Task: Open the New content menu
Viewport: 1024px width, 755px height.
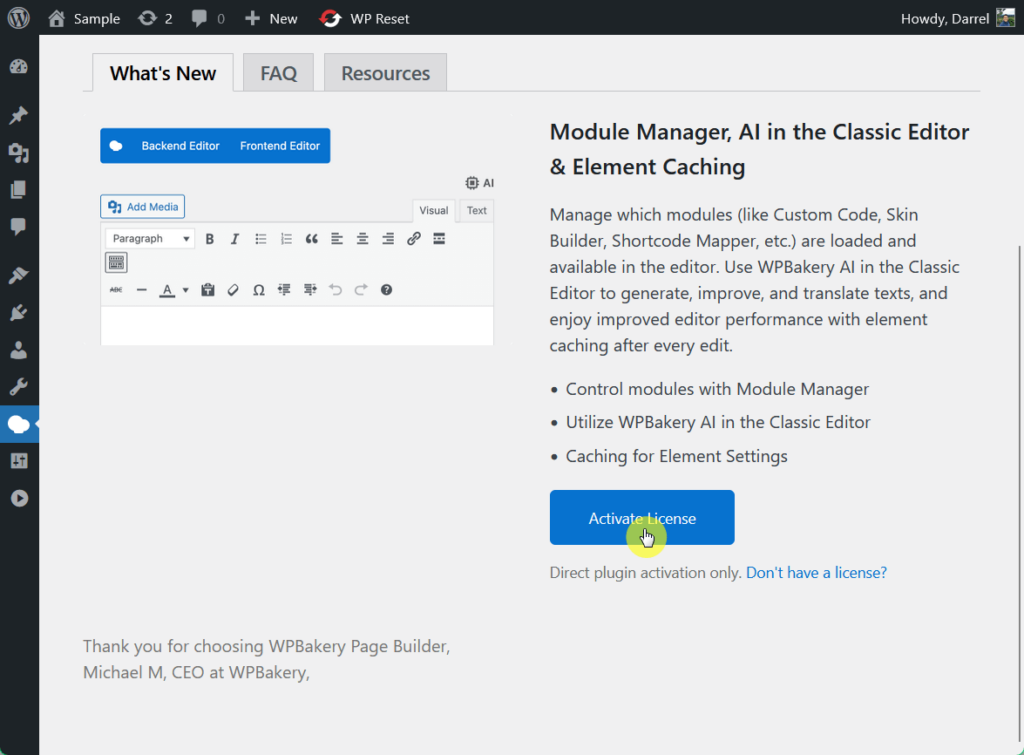Action: [x=270, y=18]
